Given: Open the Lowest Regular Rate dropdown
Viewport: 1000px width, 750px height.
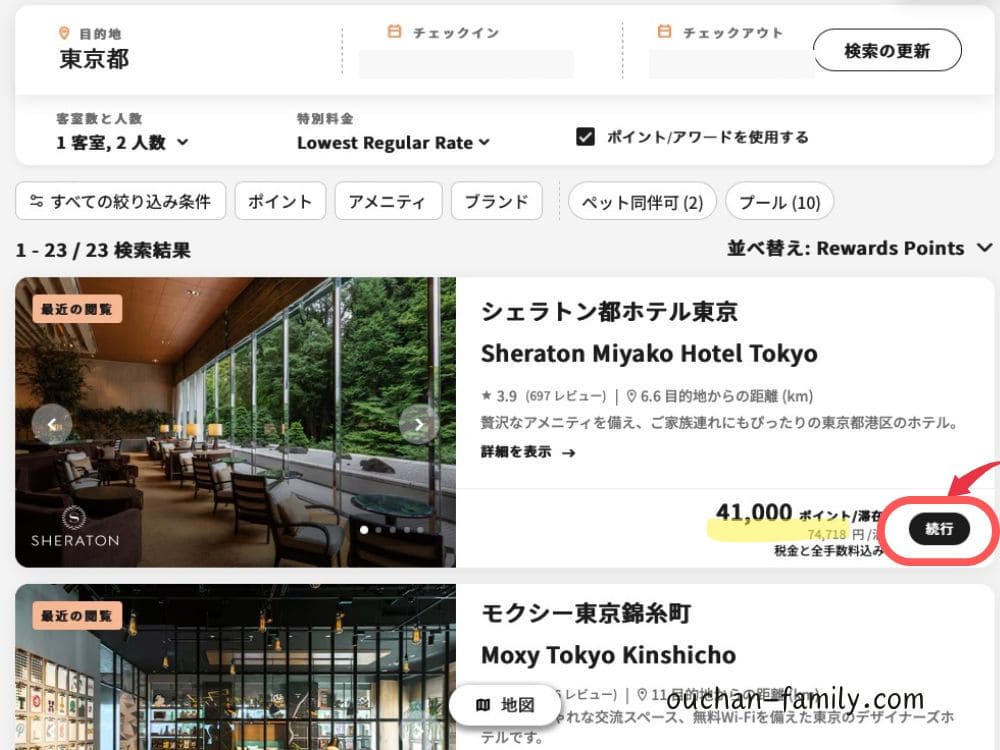Looking at the screenshot, I should 393,142.
